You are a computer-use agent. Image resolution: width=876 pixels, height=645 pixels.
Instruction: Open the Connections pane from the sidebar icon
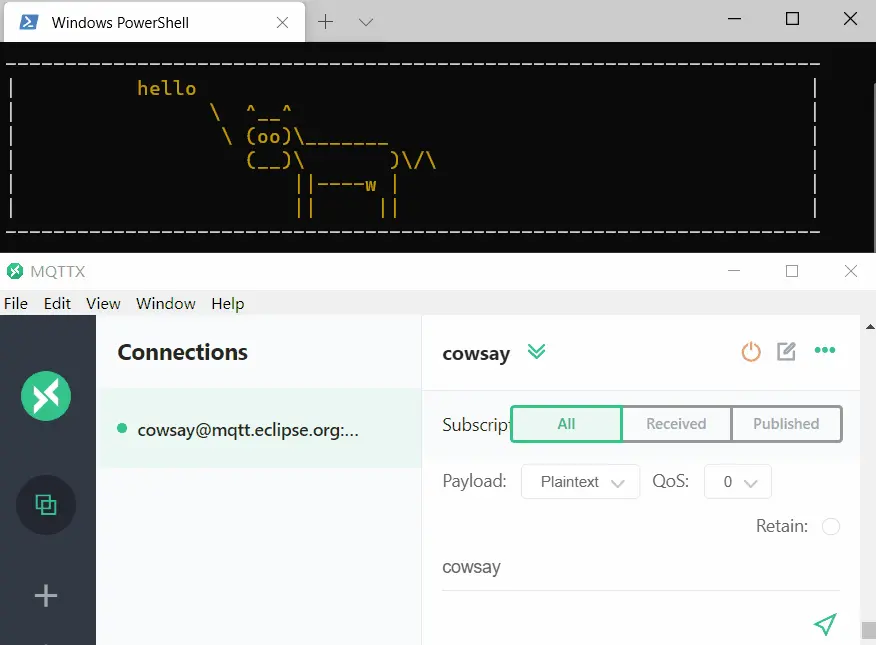click(x=46, y=505)
